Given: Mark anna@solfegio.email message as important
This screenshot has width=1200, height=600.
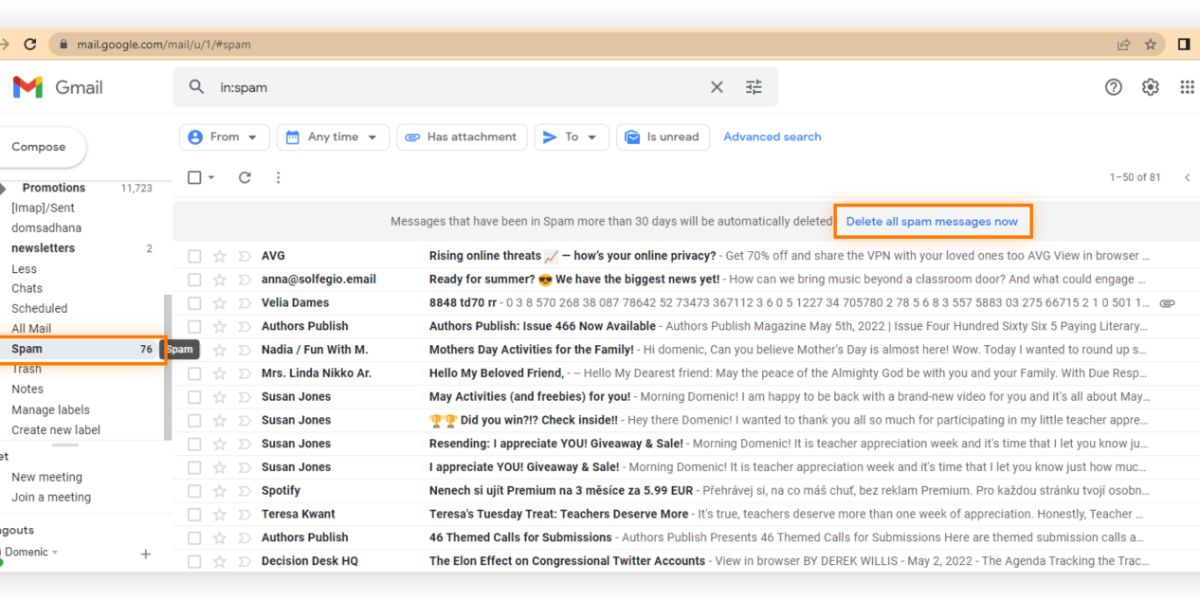Looking at the screenshot, I should (244, 280).
